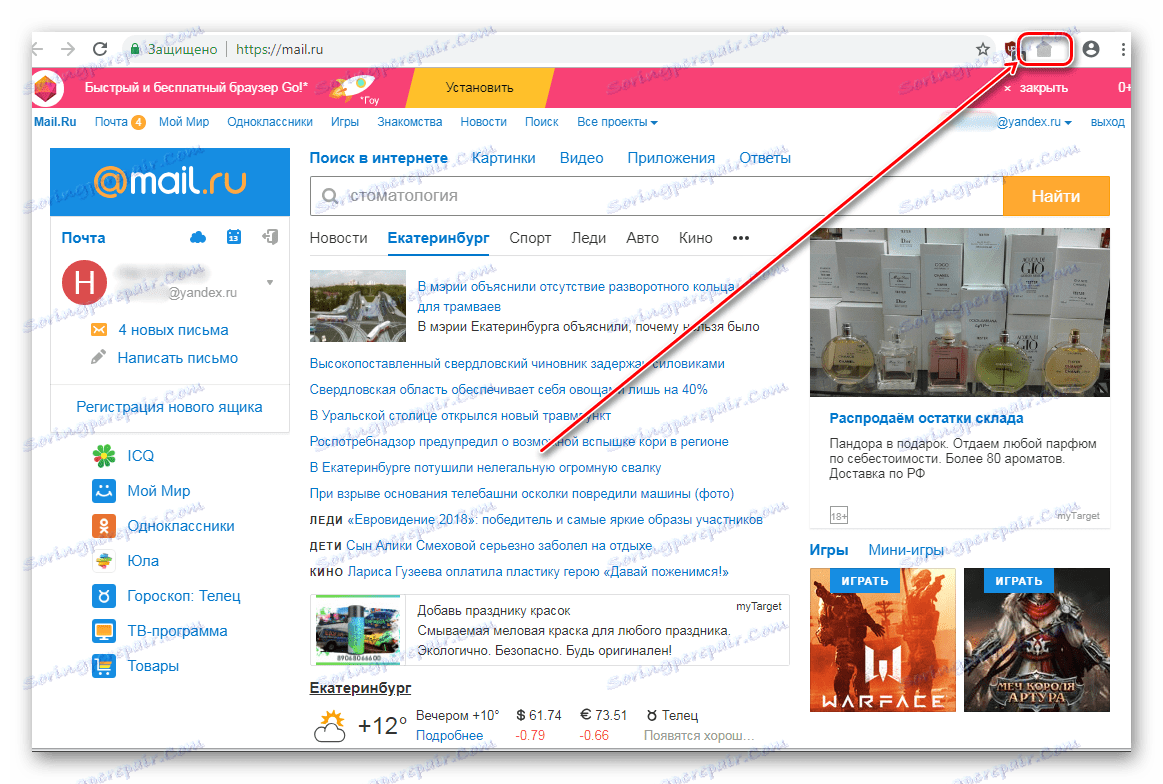
Task: Open the news about нелегальную огромную свалку
Action: [485, 468]
